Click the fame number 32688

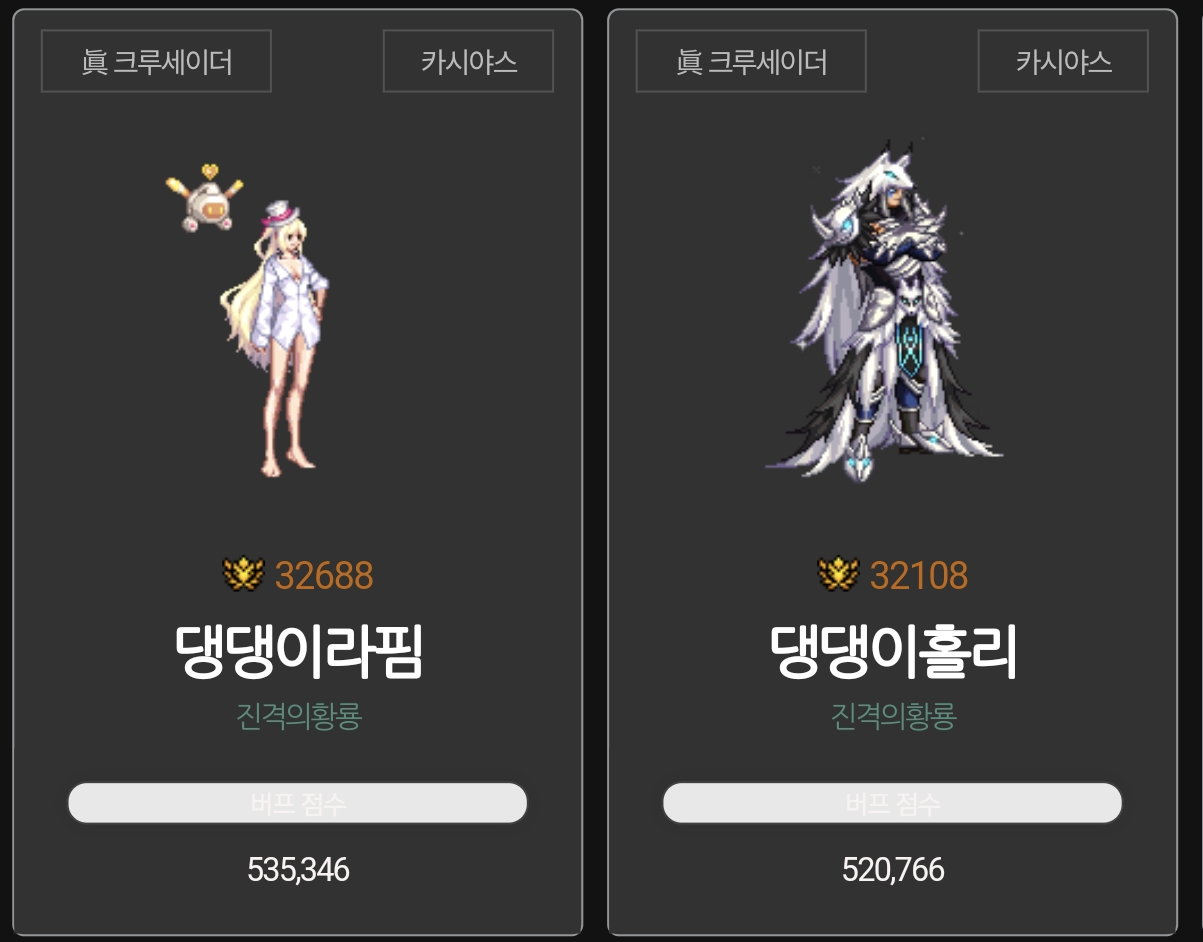pyautogui.click(x=324, y=576)
